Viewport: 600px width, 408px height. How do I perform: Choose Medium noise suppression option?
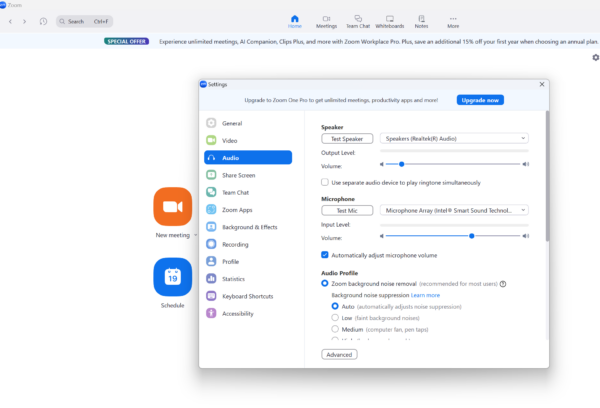pyautogui.click(x=336, y=329)
